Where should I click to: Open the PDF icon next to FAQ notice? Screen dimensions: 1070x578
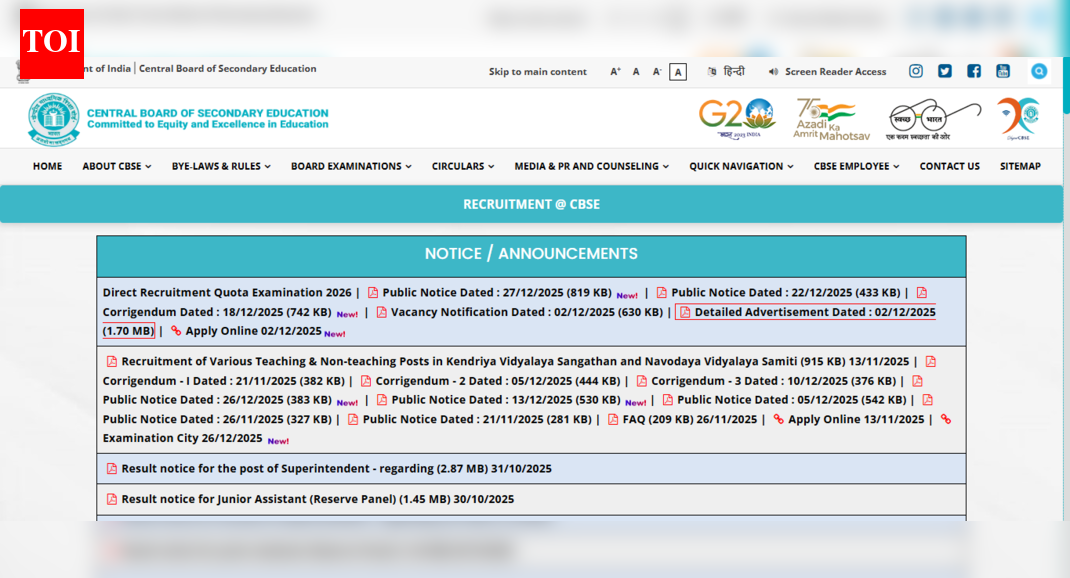click(611, 419)
